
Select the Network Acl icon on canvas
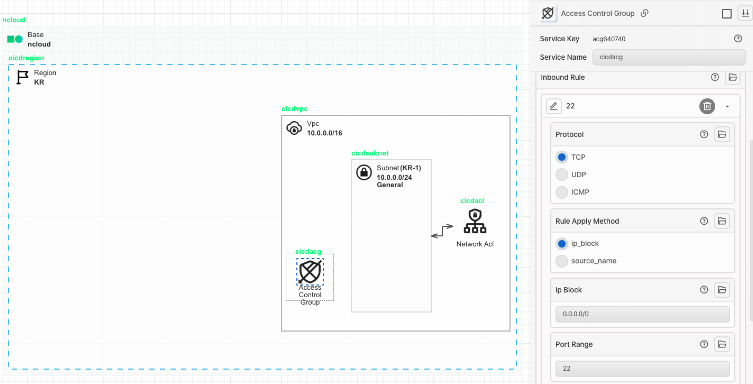(x=475, y=221)
